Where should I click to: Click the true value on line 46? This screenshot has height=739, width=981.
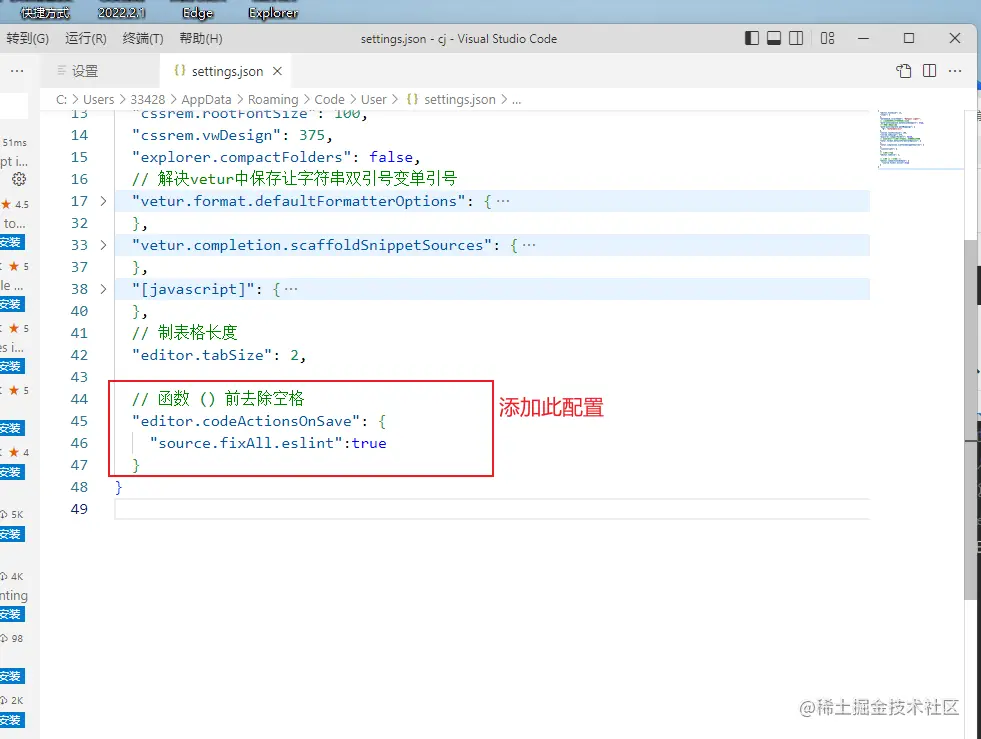coord(369,443)
